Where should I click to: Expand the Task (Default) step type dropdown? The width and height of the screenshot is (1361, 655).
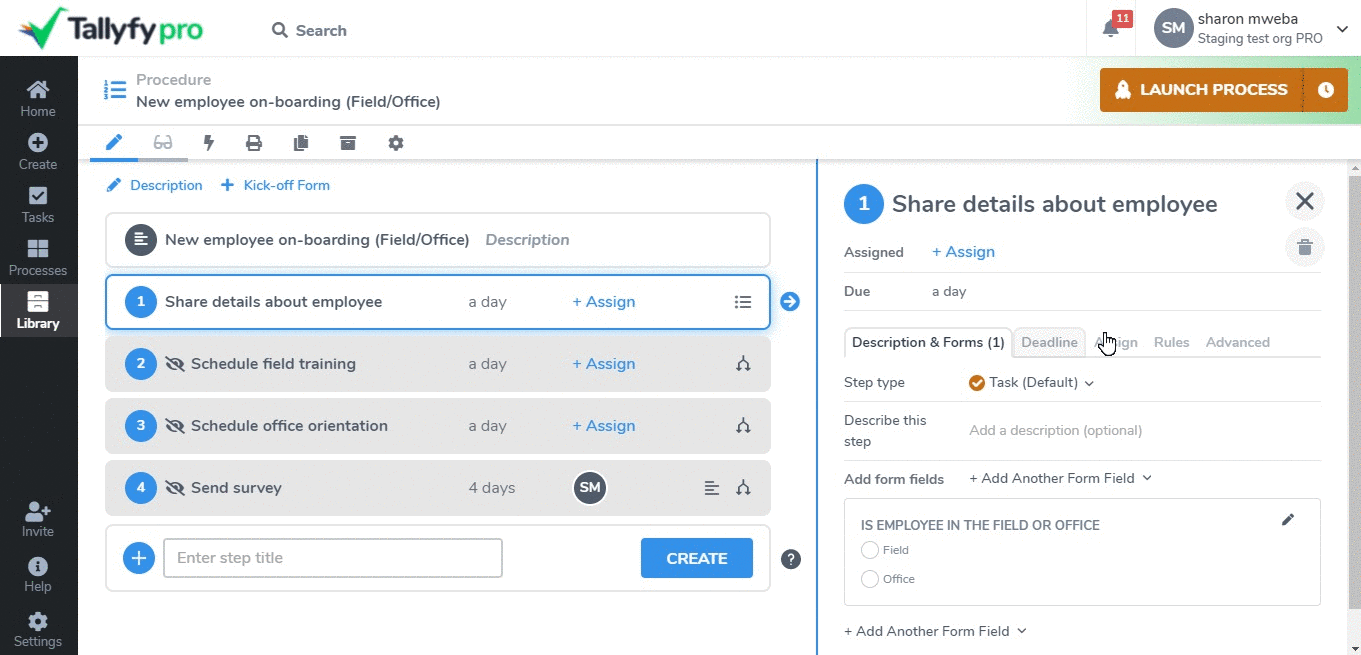pos(1032,383)
